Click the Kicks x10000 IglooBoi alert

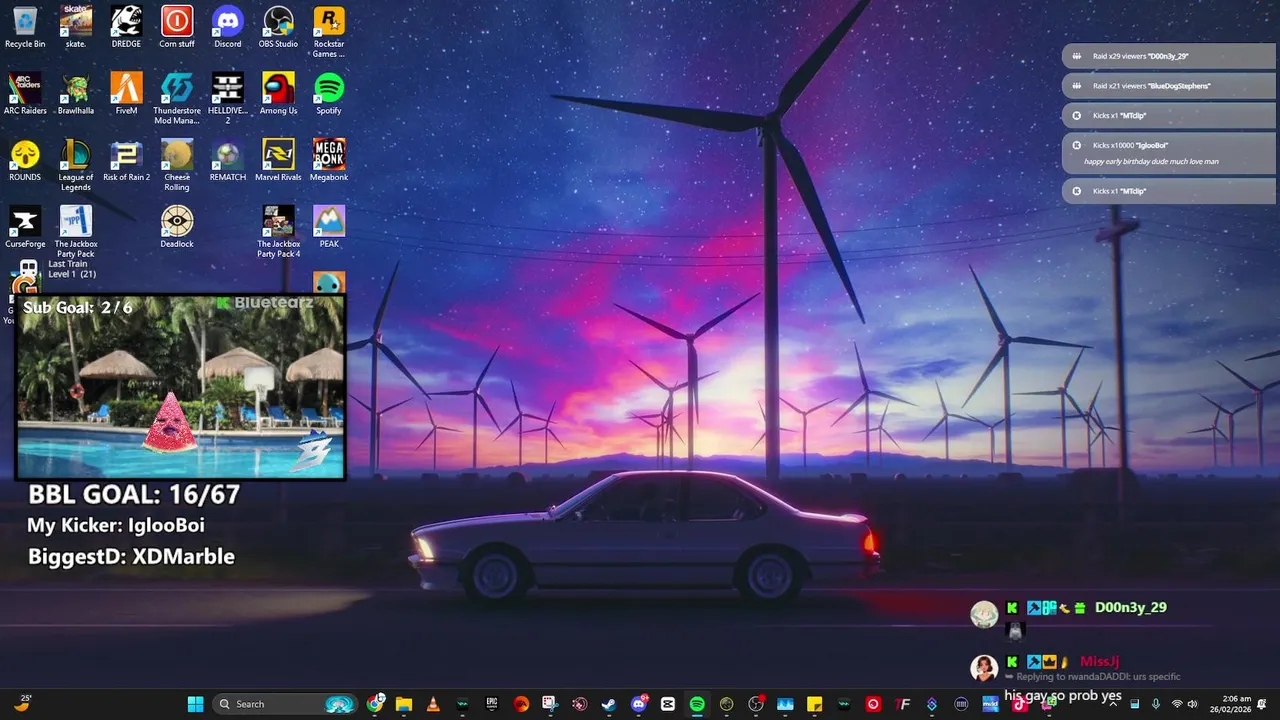tap(1168, 153)
